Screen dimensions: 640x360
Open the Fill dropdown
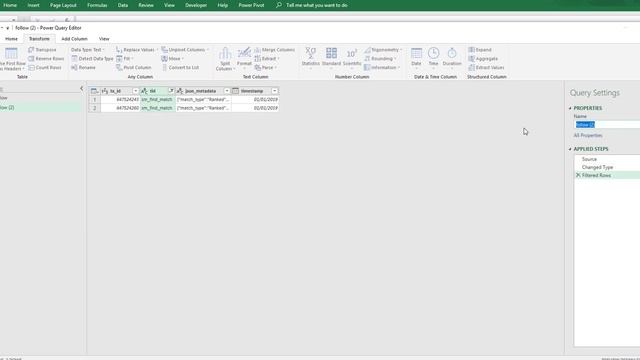tap(125, 59)
